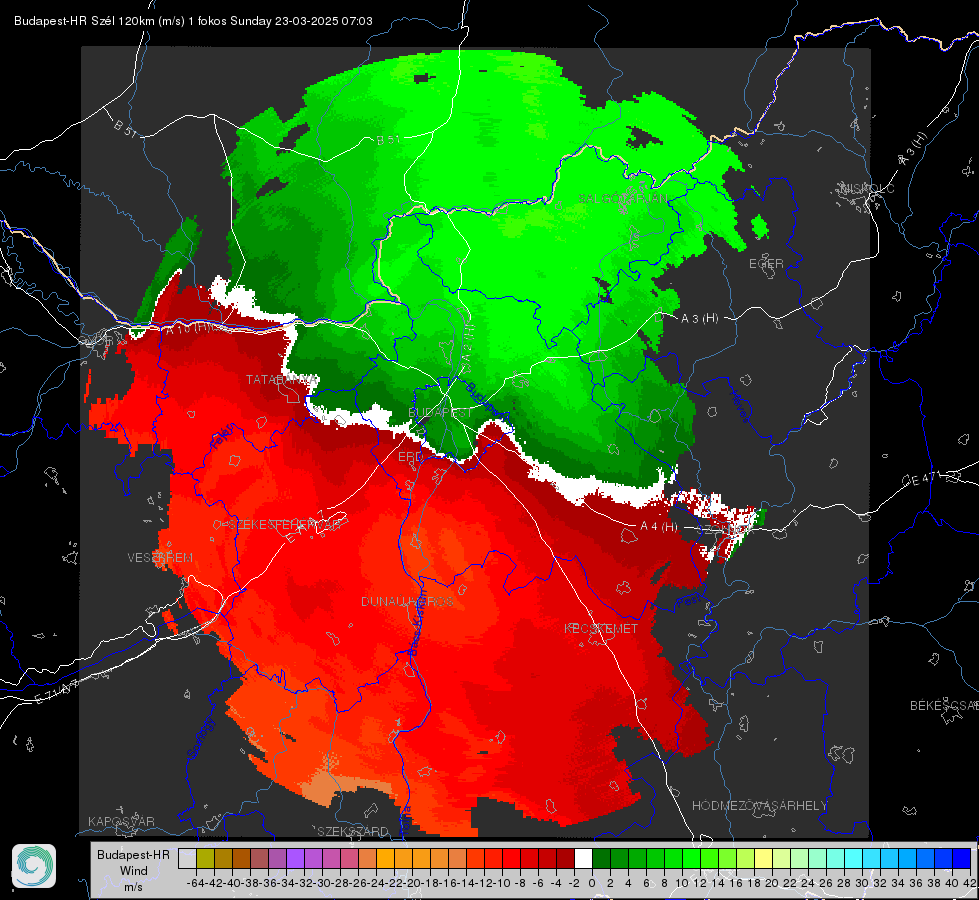
Task: Select the purple swatch between -34 and -32
Action: coord(295,859)
